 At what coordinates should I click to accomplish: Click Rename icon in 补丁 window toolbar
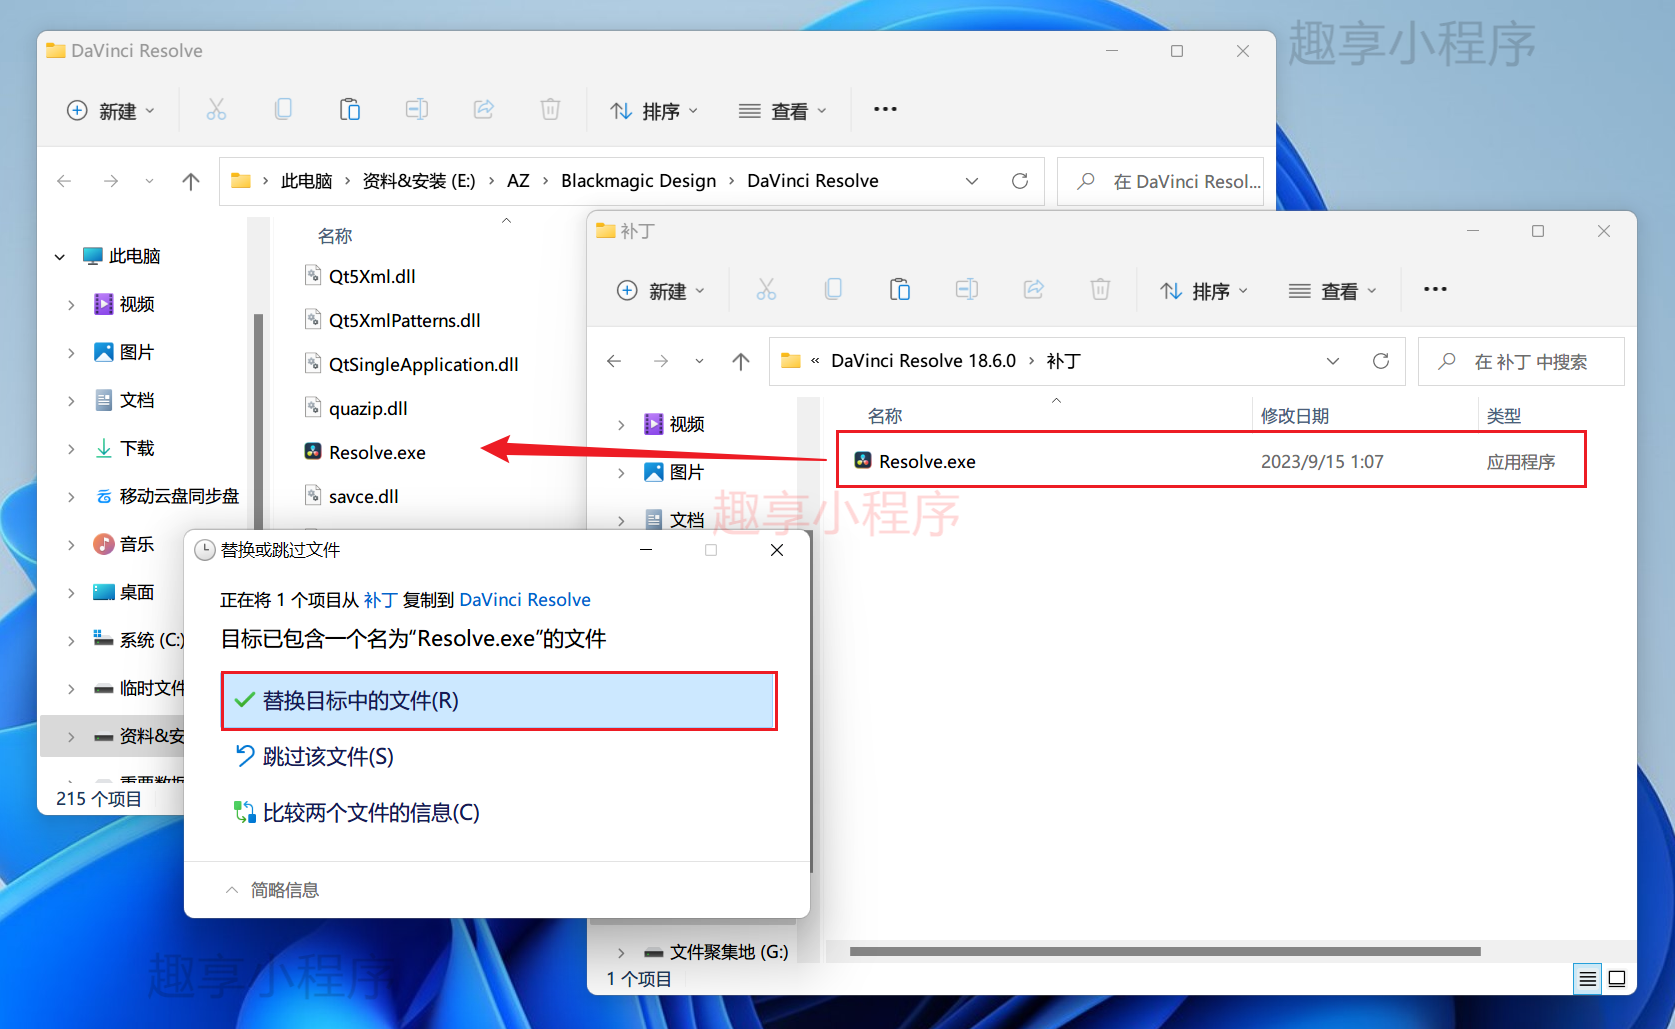click(x=967, y=290)
